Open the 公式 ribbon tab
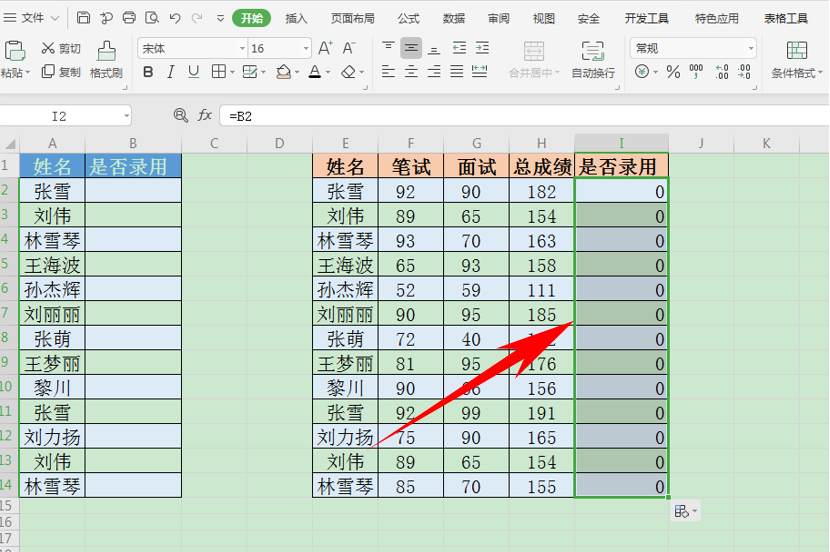Screen dimensions: 830x552 tap(408, 19)
